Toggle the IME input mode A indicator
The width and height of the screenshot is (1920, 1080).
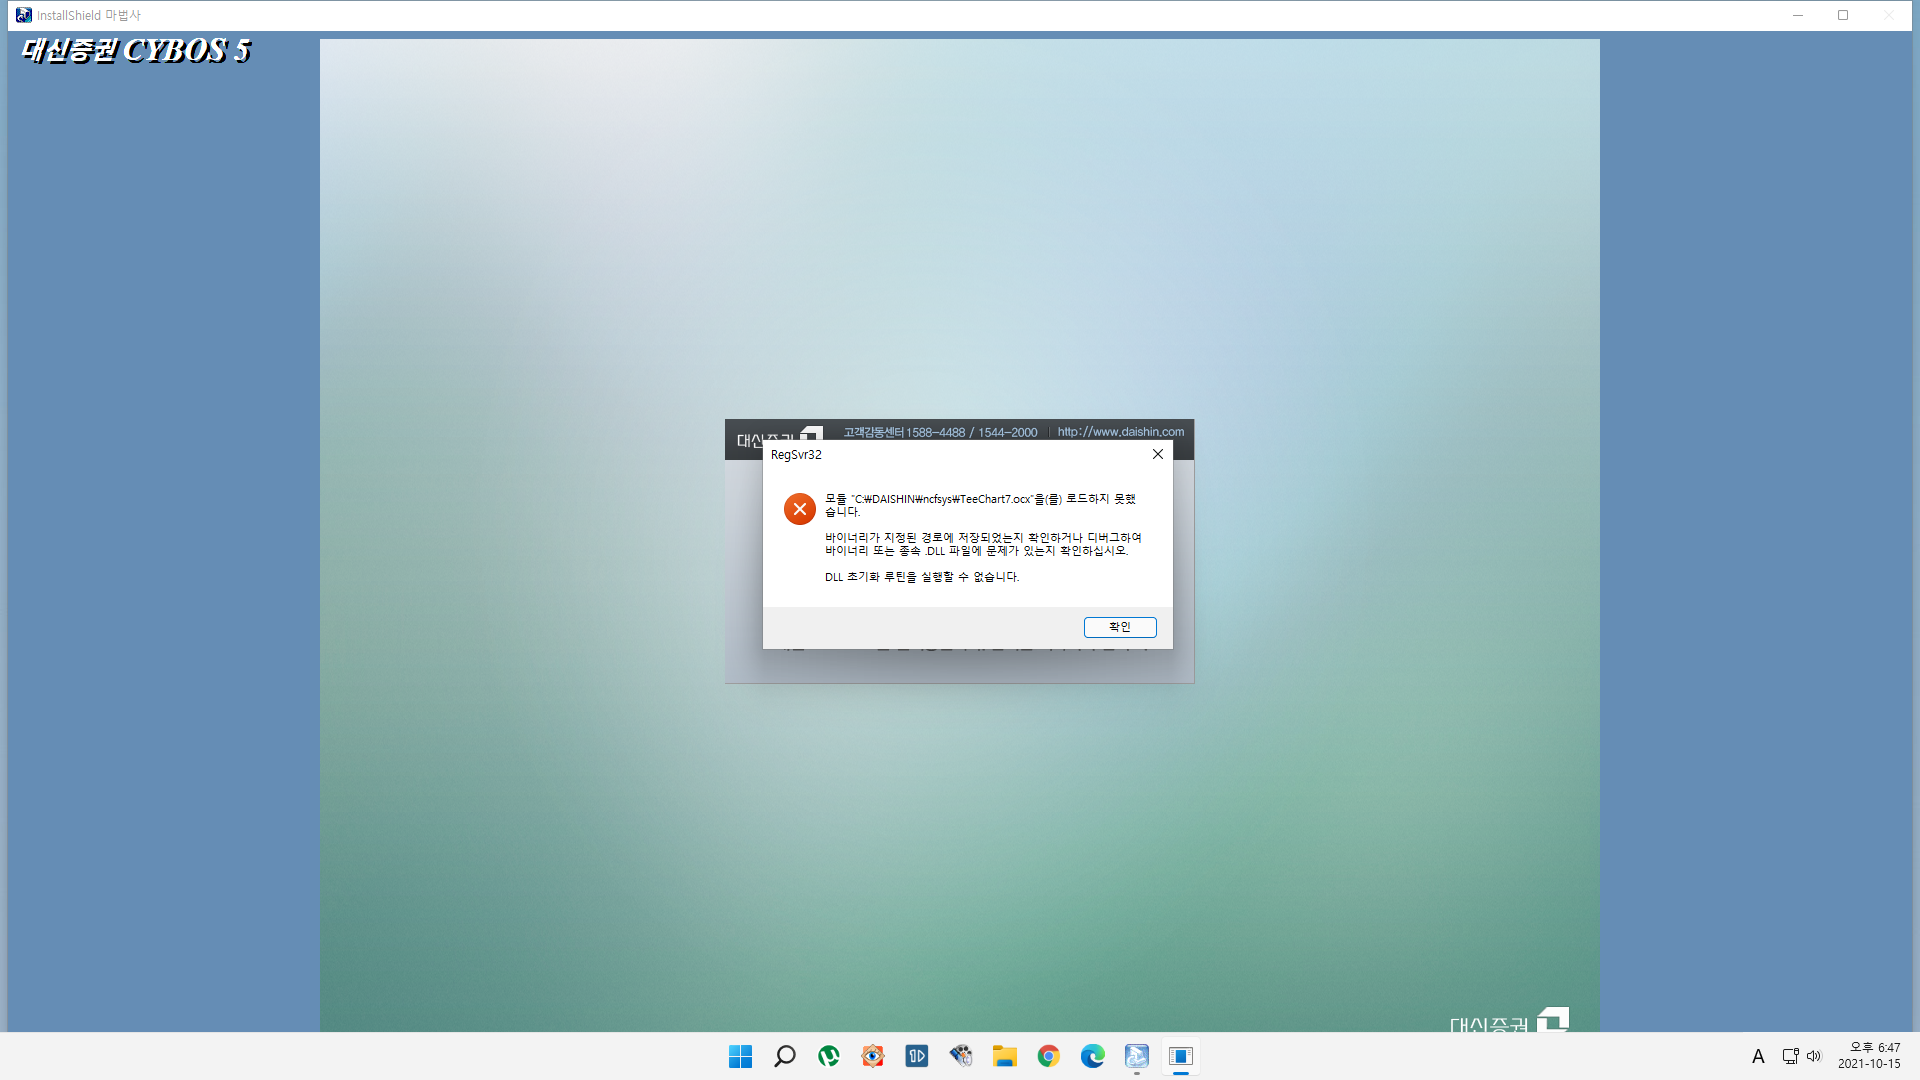coord(1758,1056)
